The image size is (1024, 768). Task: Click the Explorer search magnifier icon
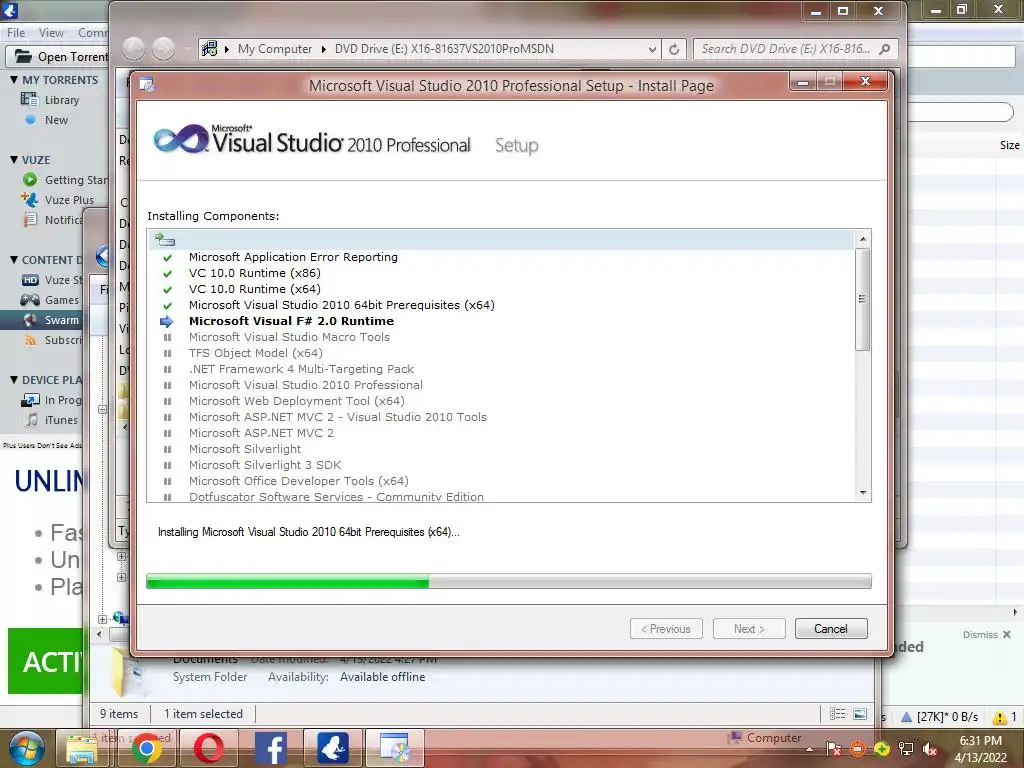[x=885, y=49]
